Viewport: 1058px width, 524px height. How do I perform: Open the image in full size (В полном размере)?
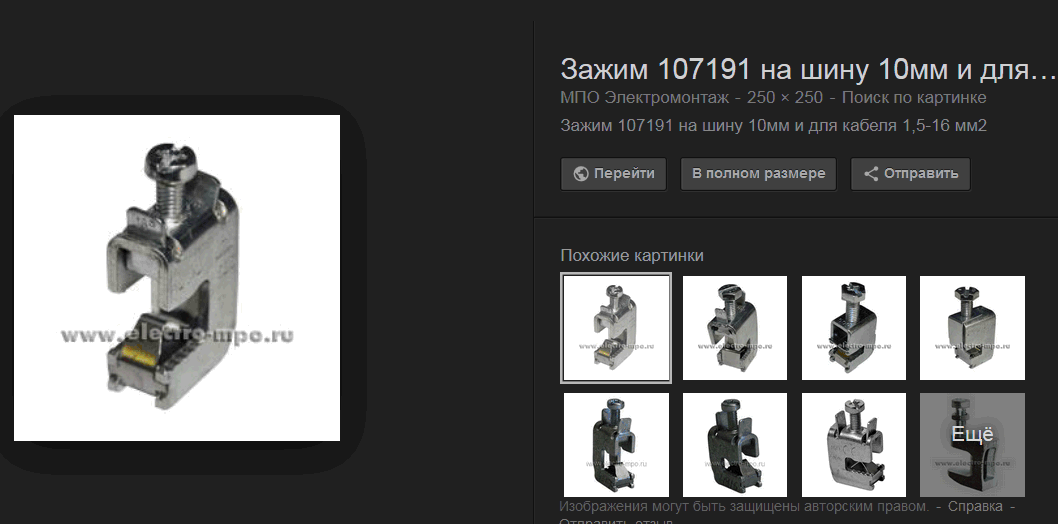[758, 174]
